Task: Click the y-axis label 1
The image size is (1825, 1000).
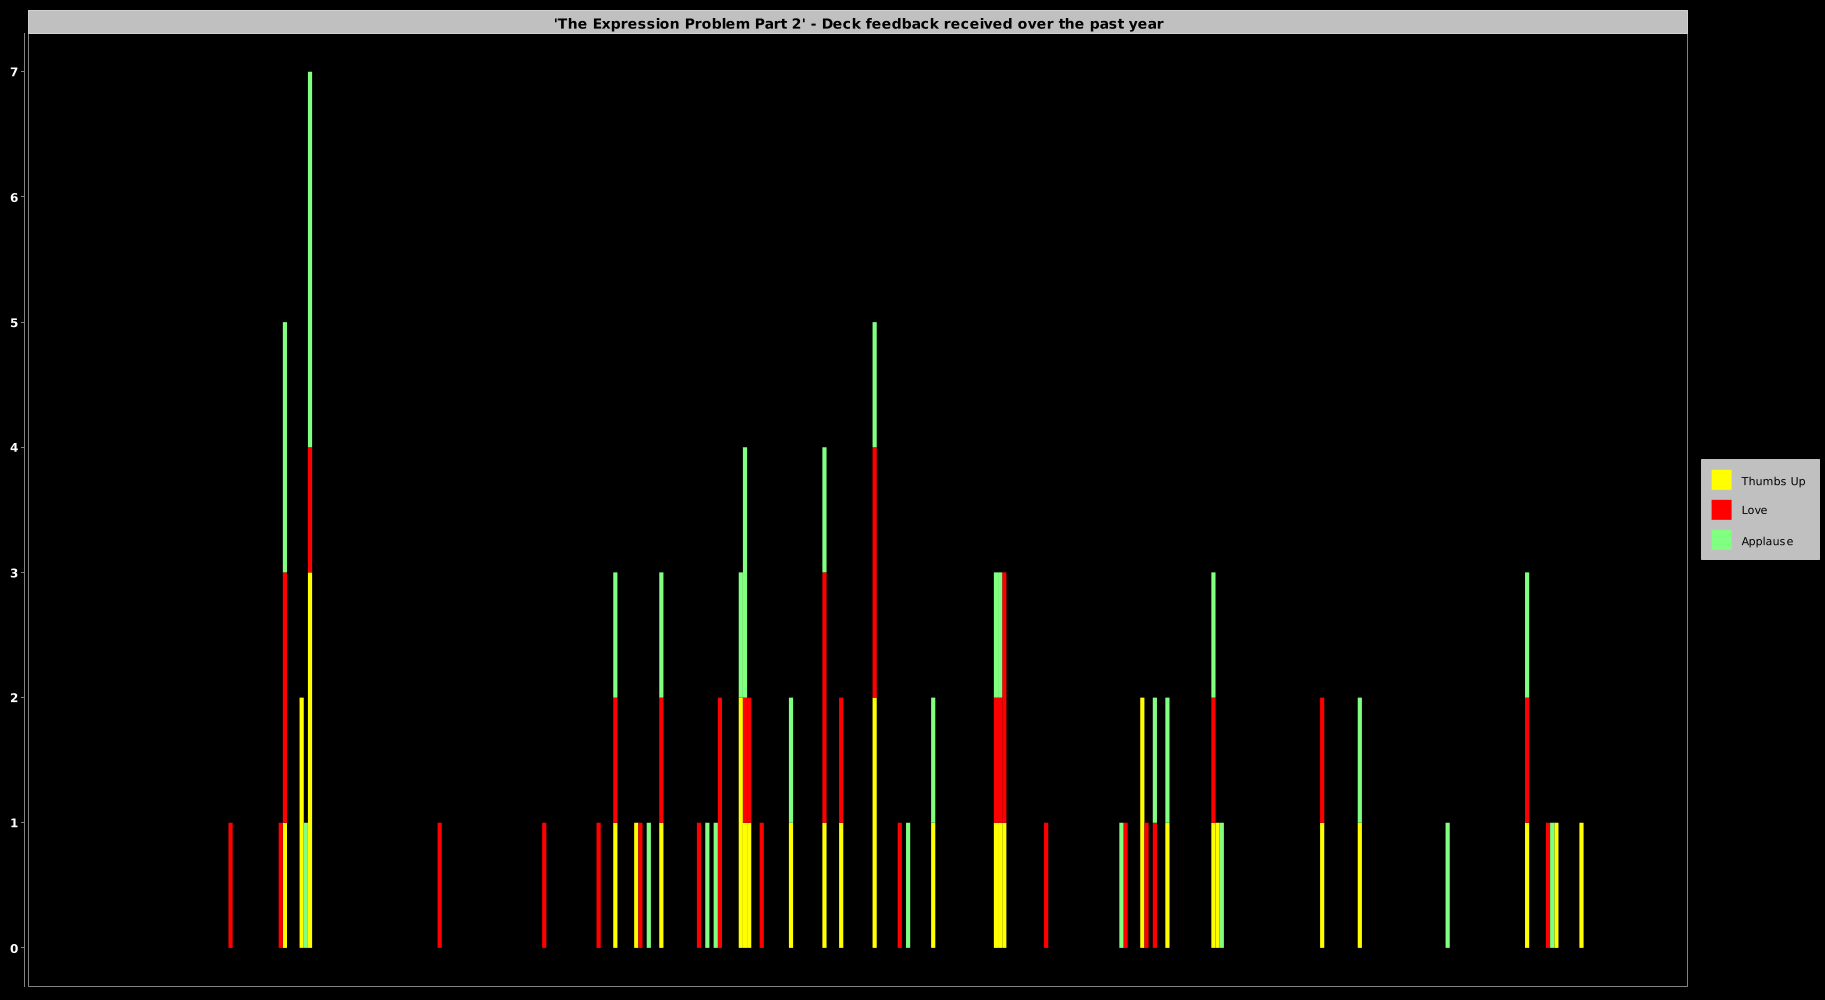Action: 15,822
